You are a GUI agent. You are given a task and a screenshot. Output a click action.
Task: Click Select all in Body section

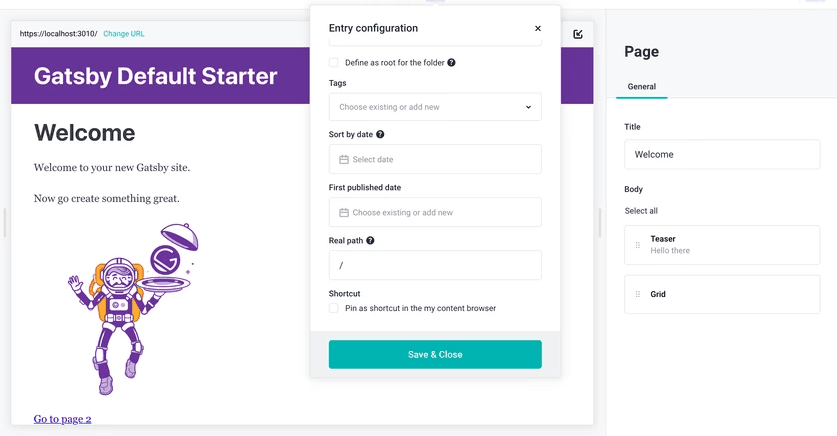coord(641,211)
